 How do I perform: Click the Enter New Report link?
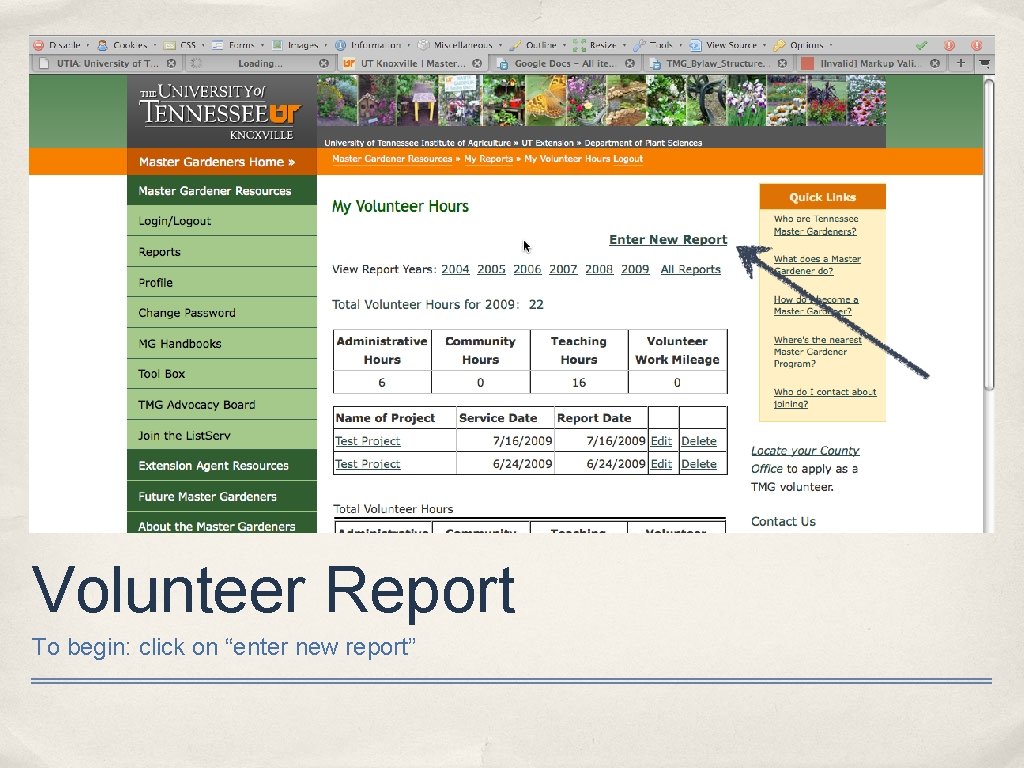tap(667, 240)
